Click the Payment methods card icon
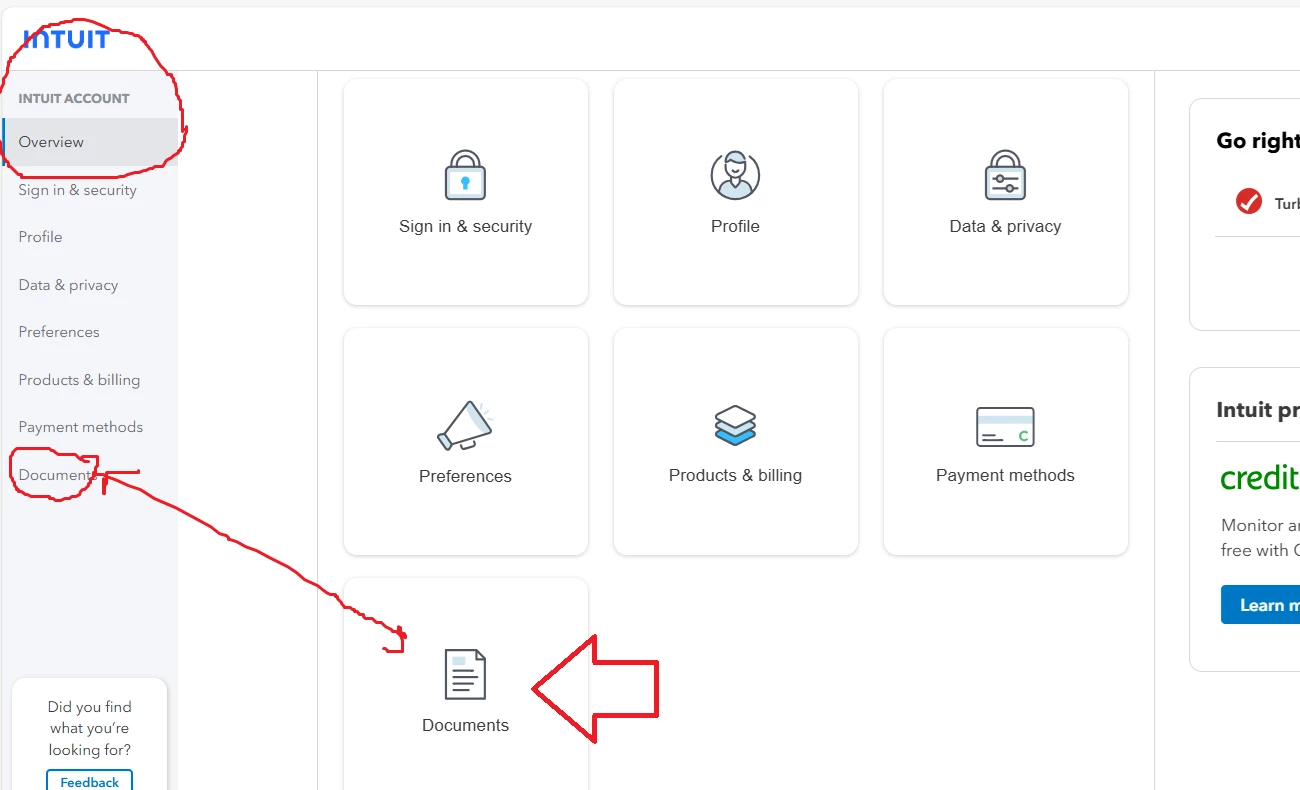1300x790 pixels. click(1005, 426)
